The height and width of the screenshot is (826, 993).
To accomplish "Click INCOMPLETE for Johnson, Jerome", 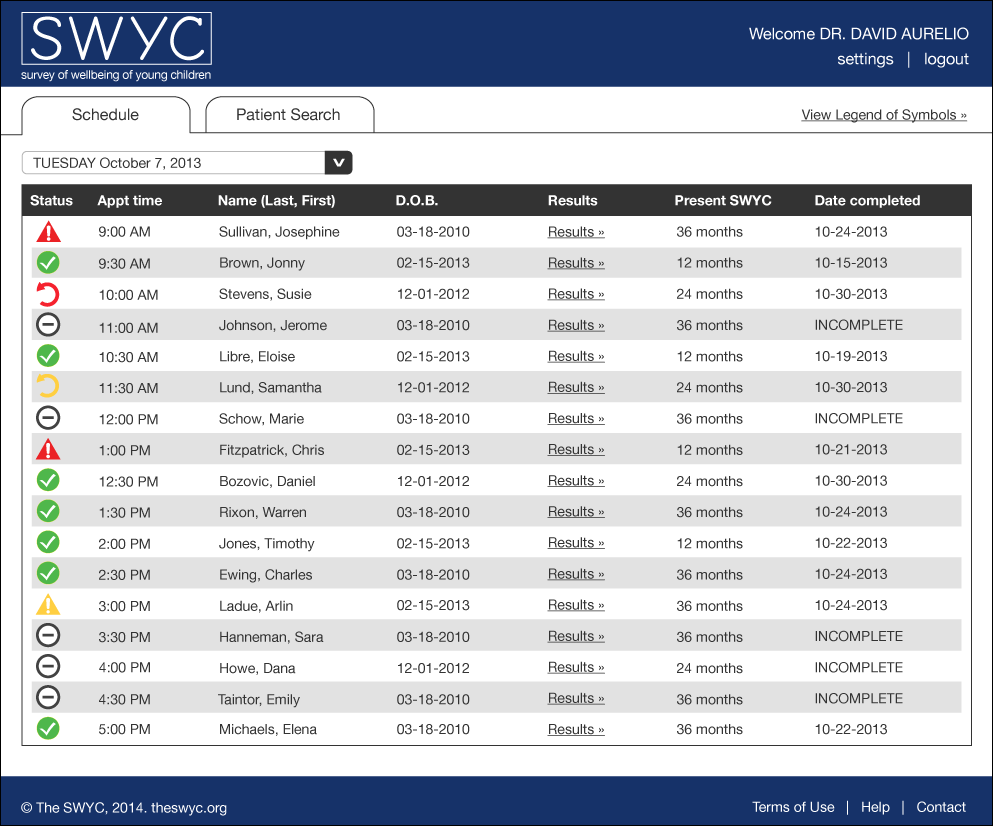I will pyautogui.click(x=859, y=325).
